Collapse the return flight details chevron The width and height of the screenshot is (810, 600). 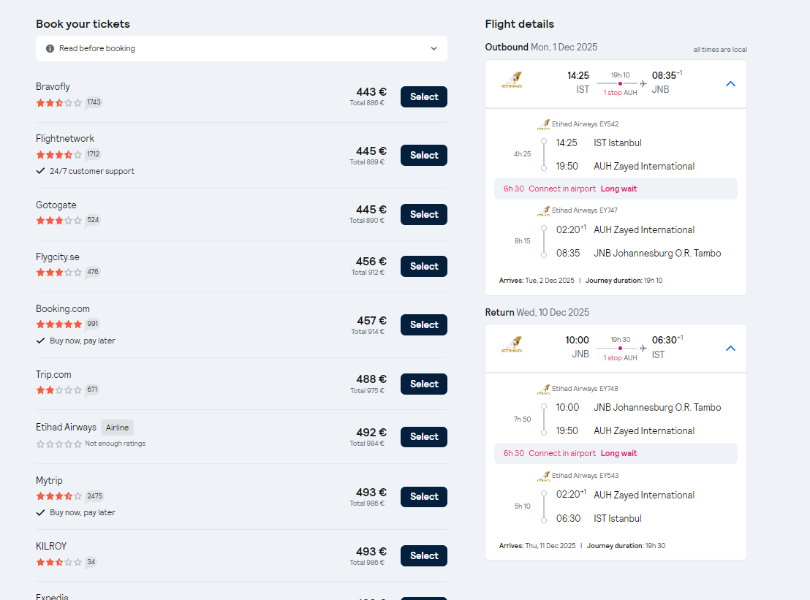[730, 348]
